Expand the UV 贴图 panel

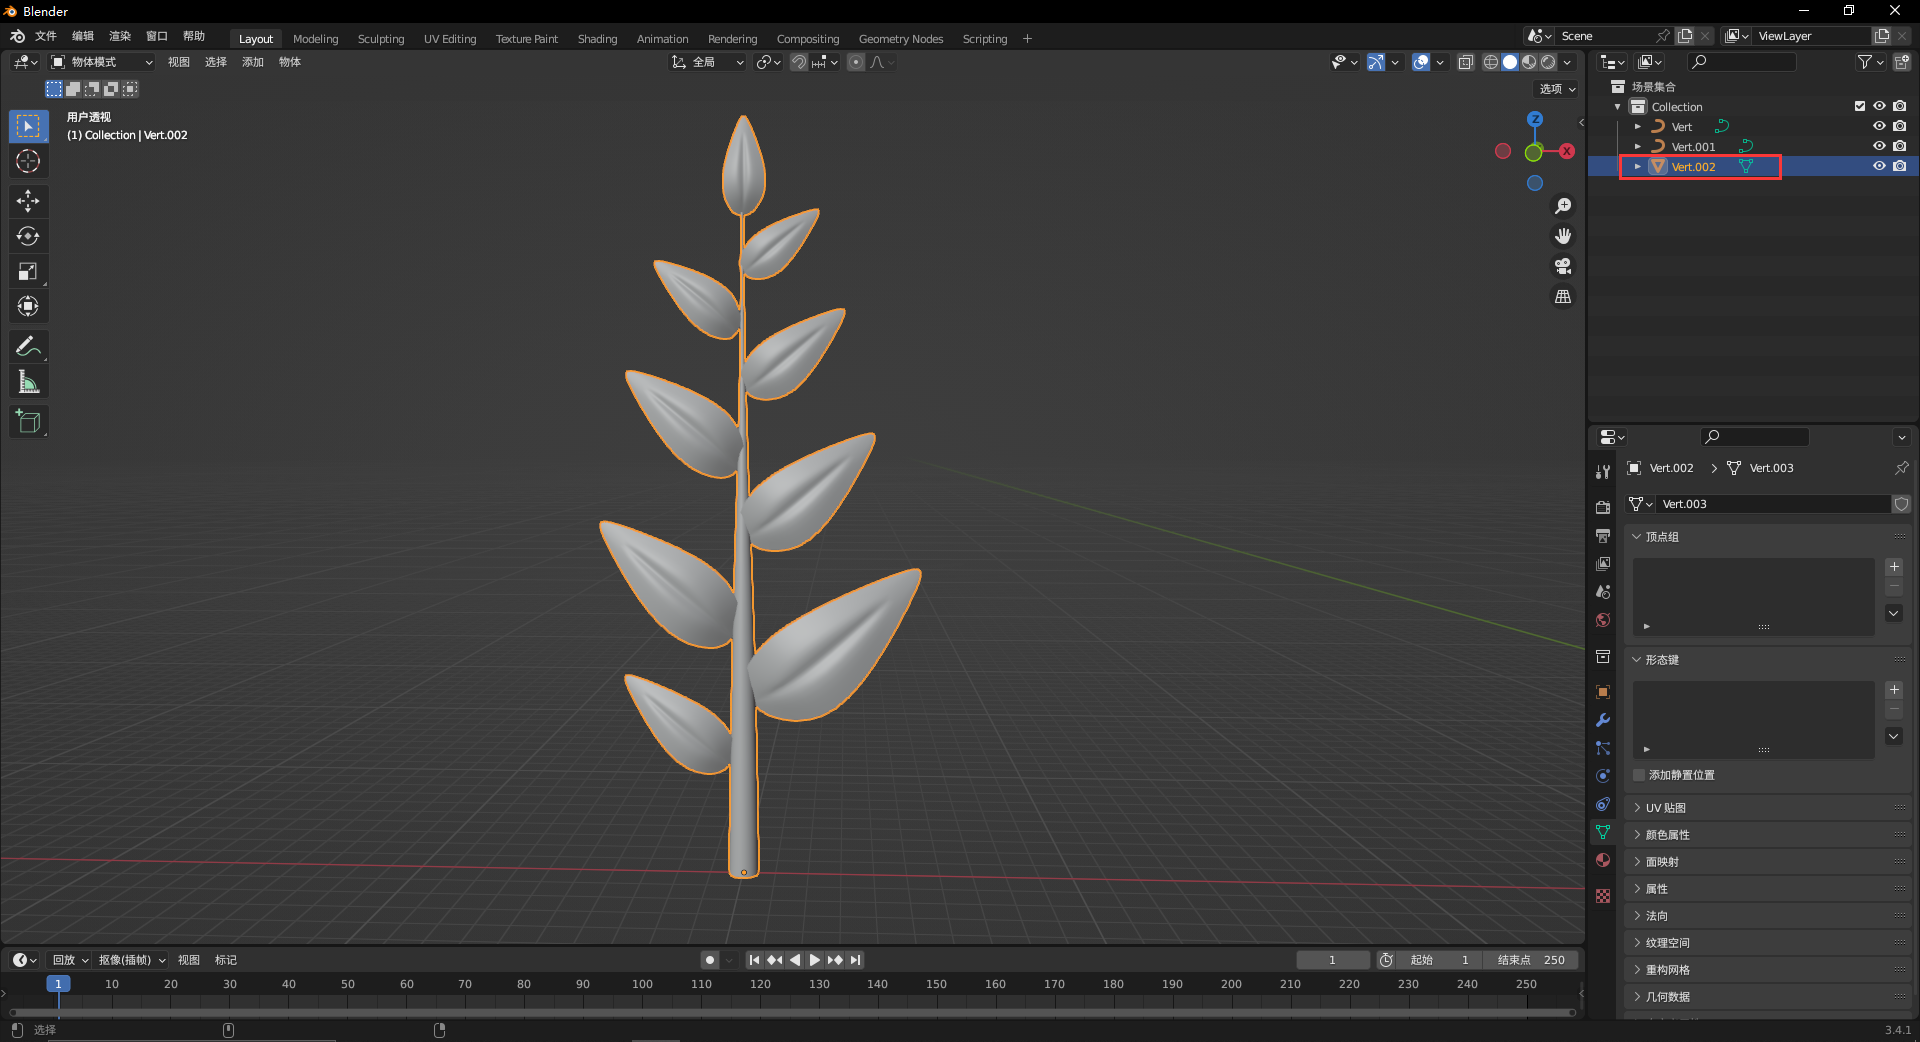1665,808
